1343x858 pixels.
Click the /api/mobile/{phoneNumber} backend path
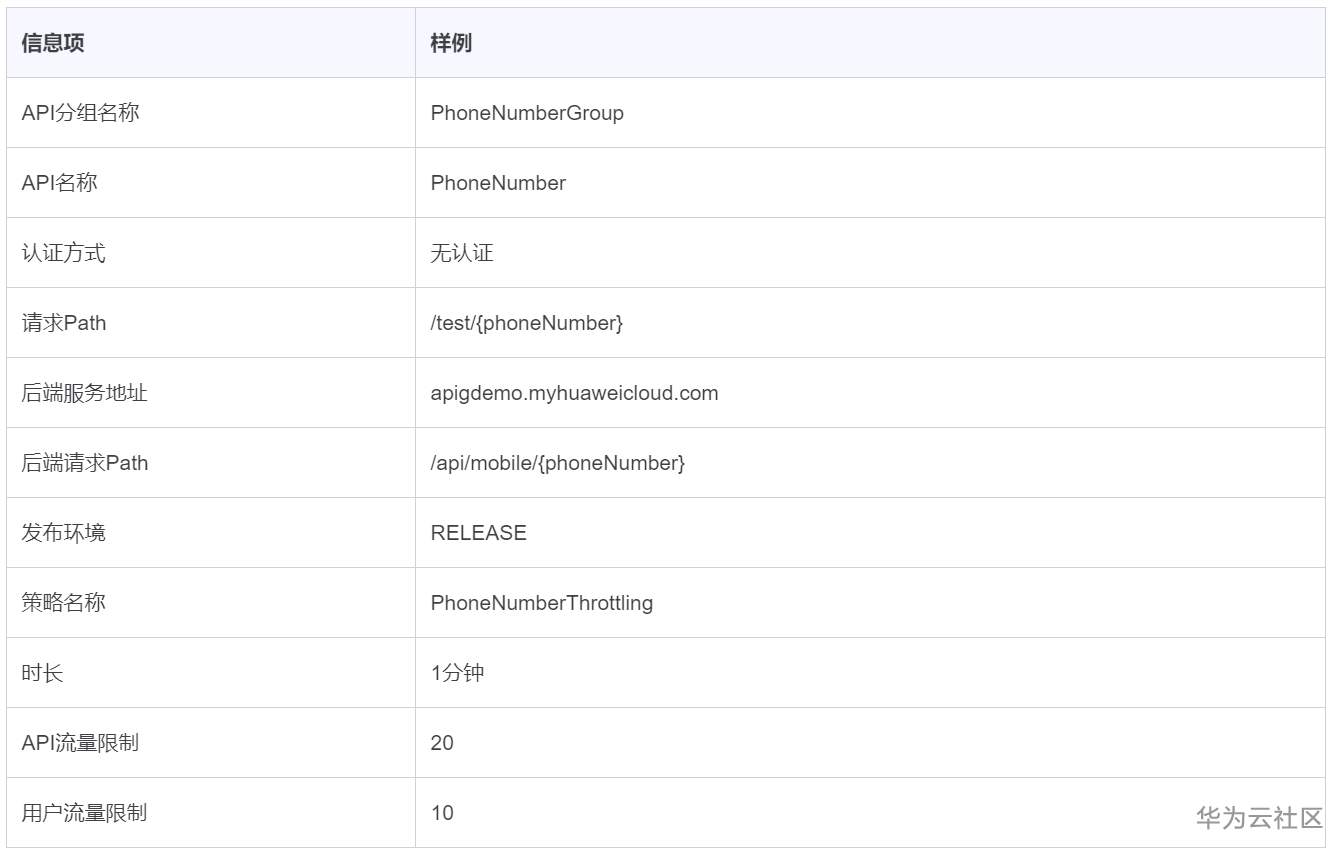click(557, 463)
